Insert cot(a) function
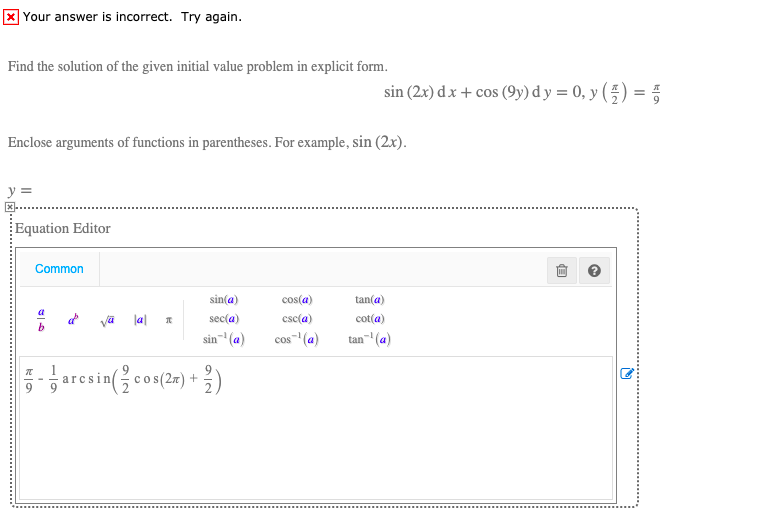This screenshot has height=520, width=783. point(370,318)
